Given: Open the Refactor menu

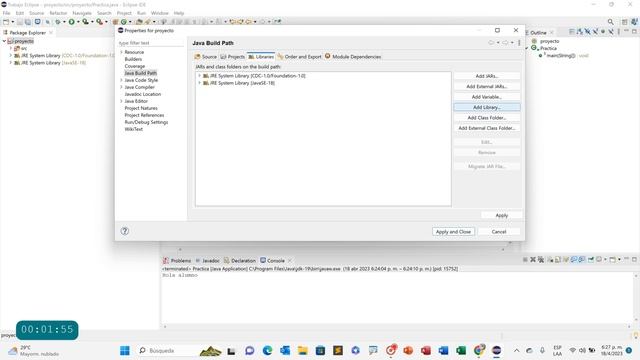Looking at the screenshot, I should (x=58, y=13).
